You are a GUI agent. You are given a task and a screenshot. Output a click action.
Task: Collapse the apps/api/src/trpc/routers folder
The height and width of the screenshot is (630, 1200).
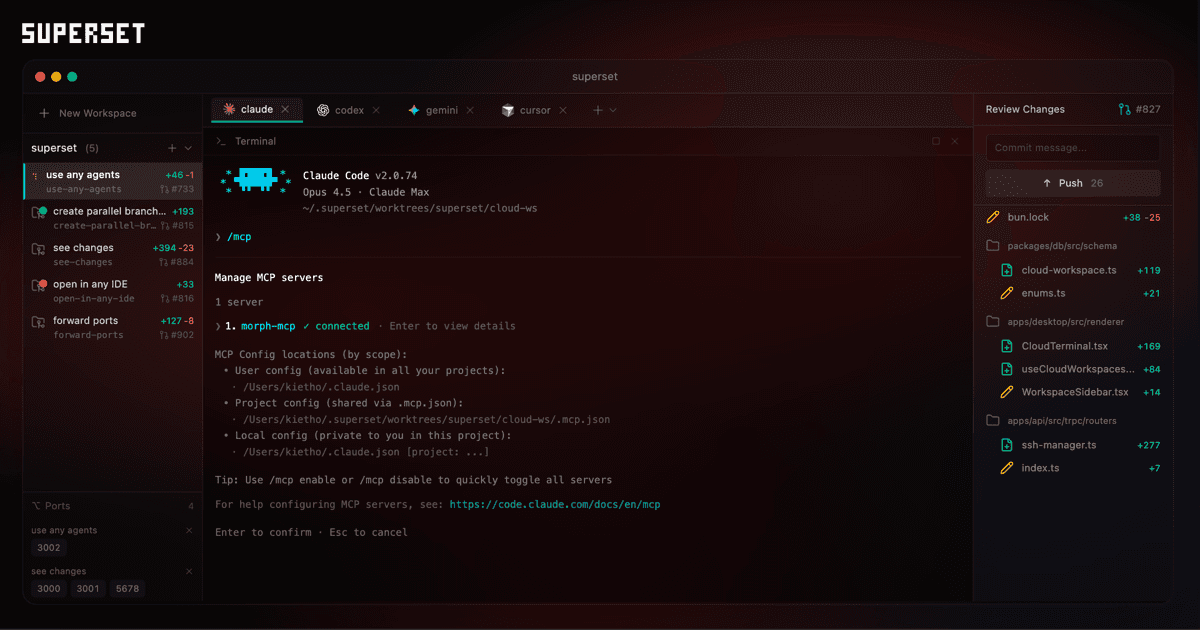(993, 421)
